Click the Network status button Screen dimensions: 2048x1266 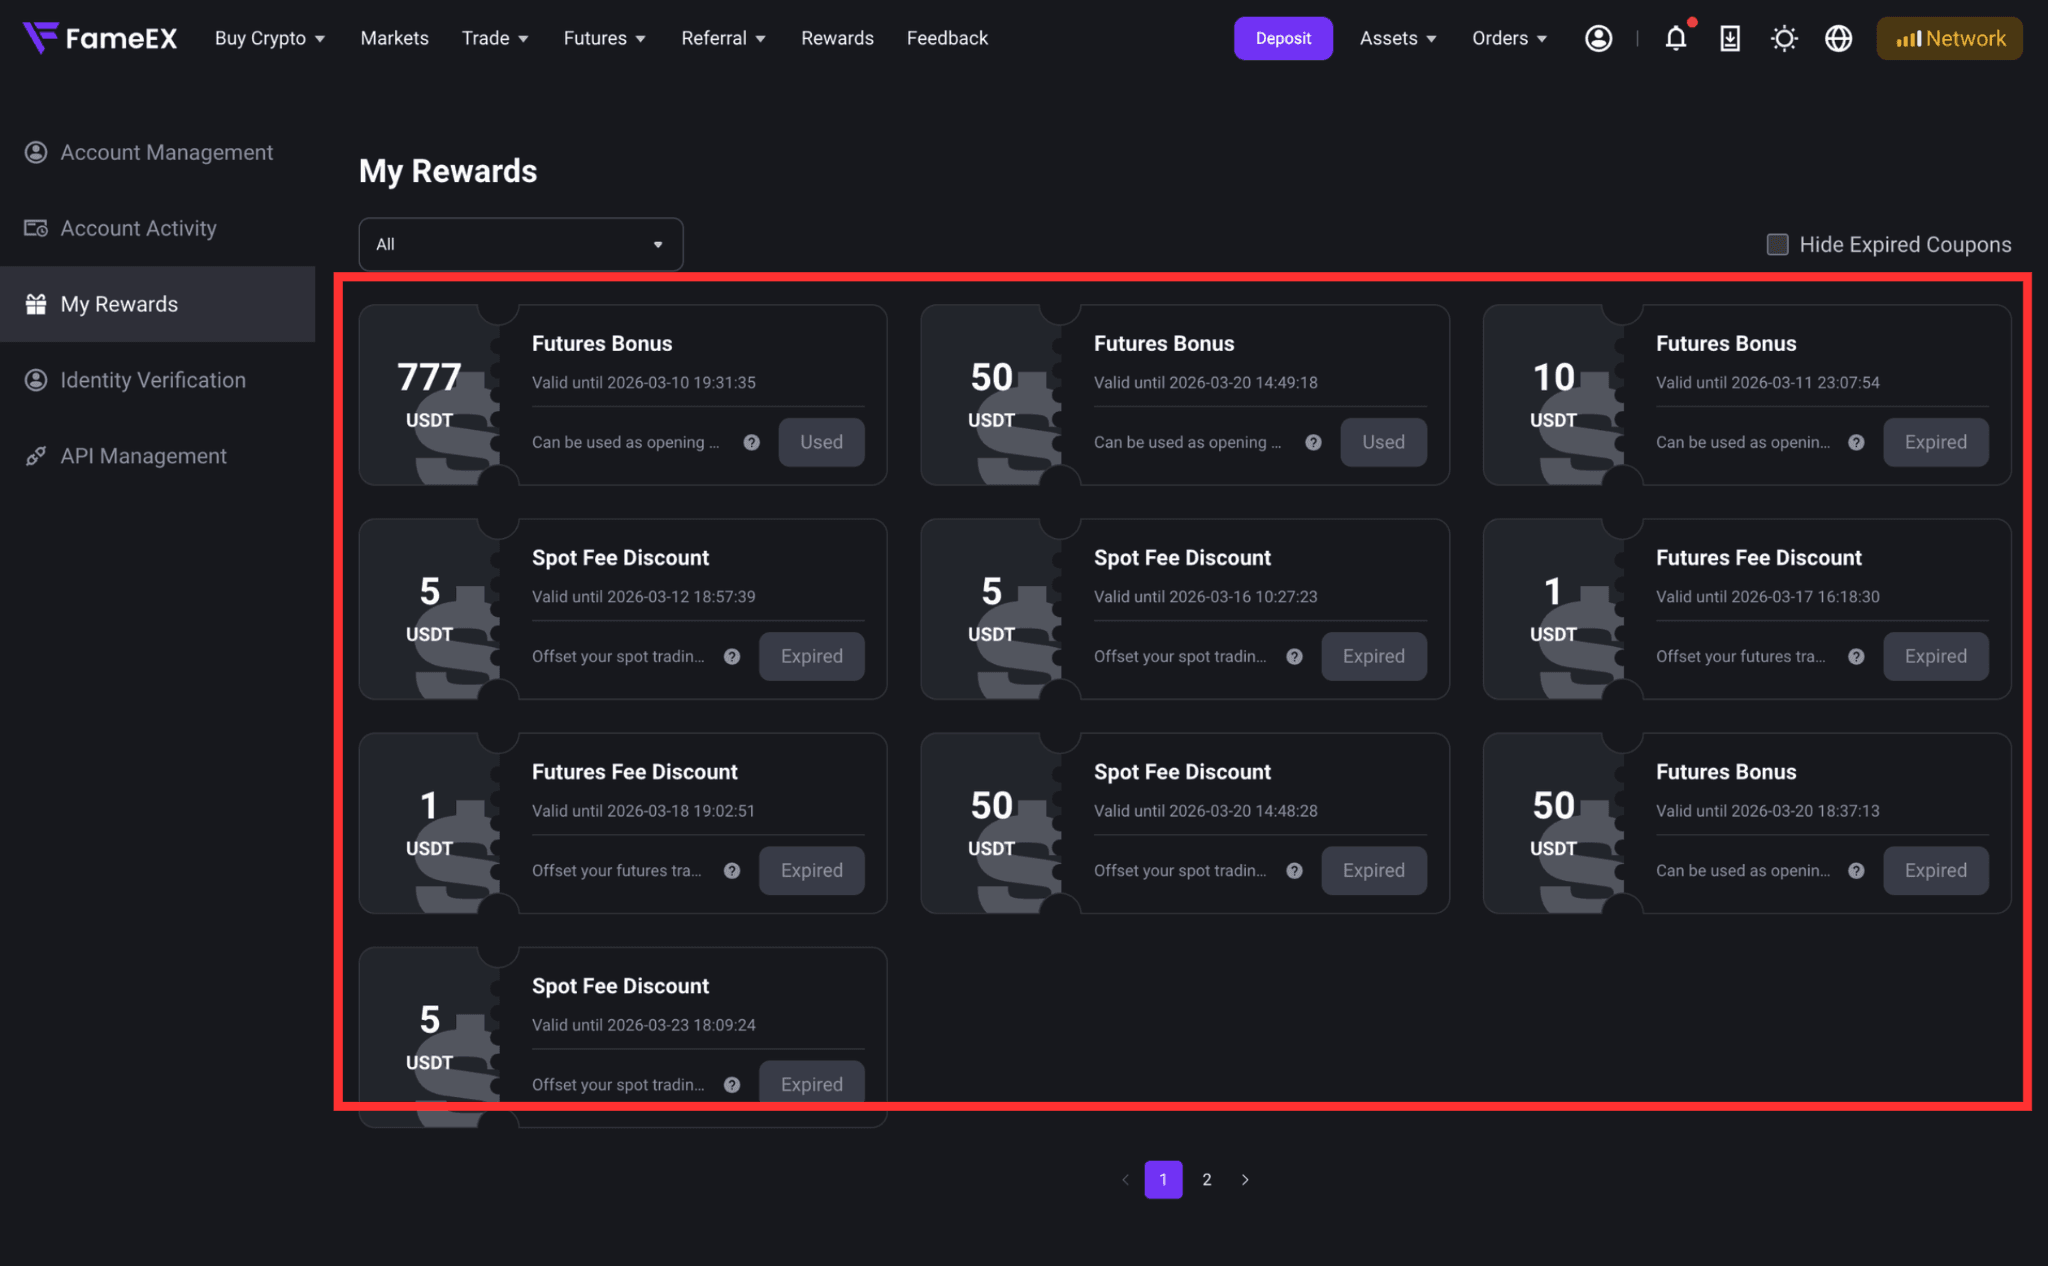1949,38
